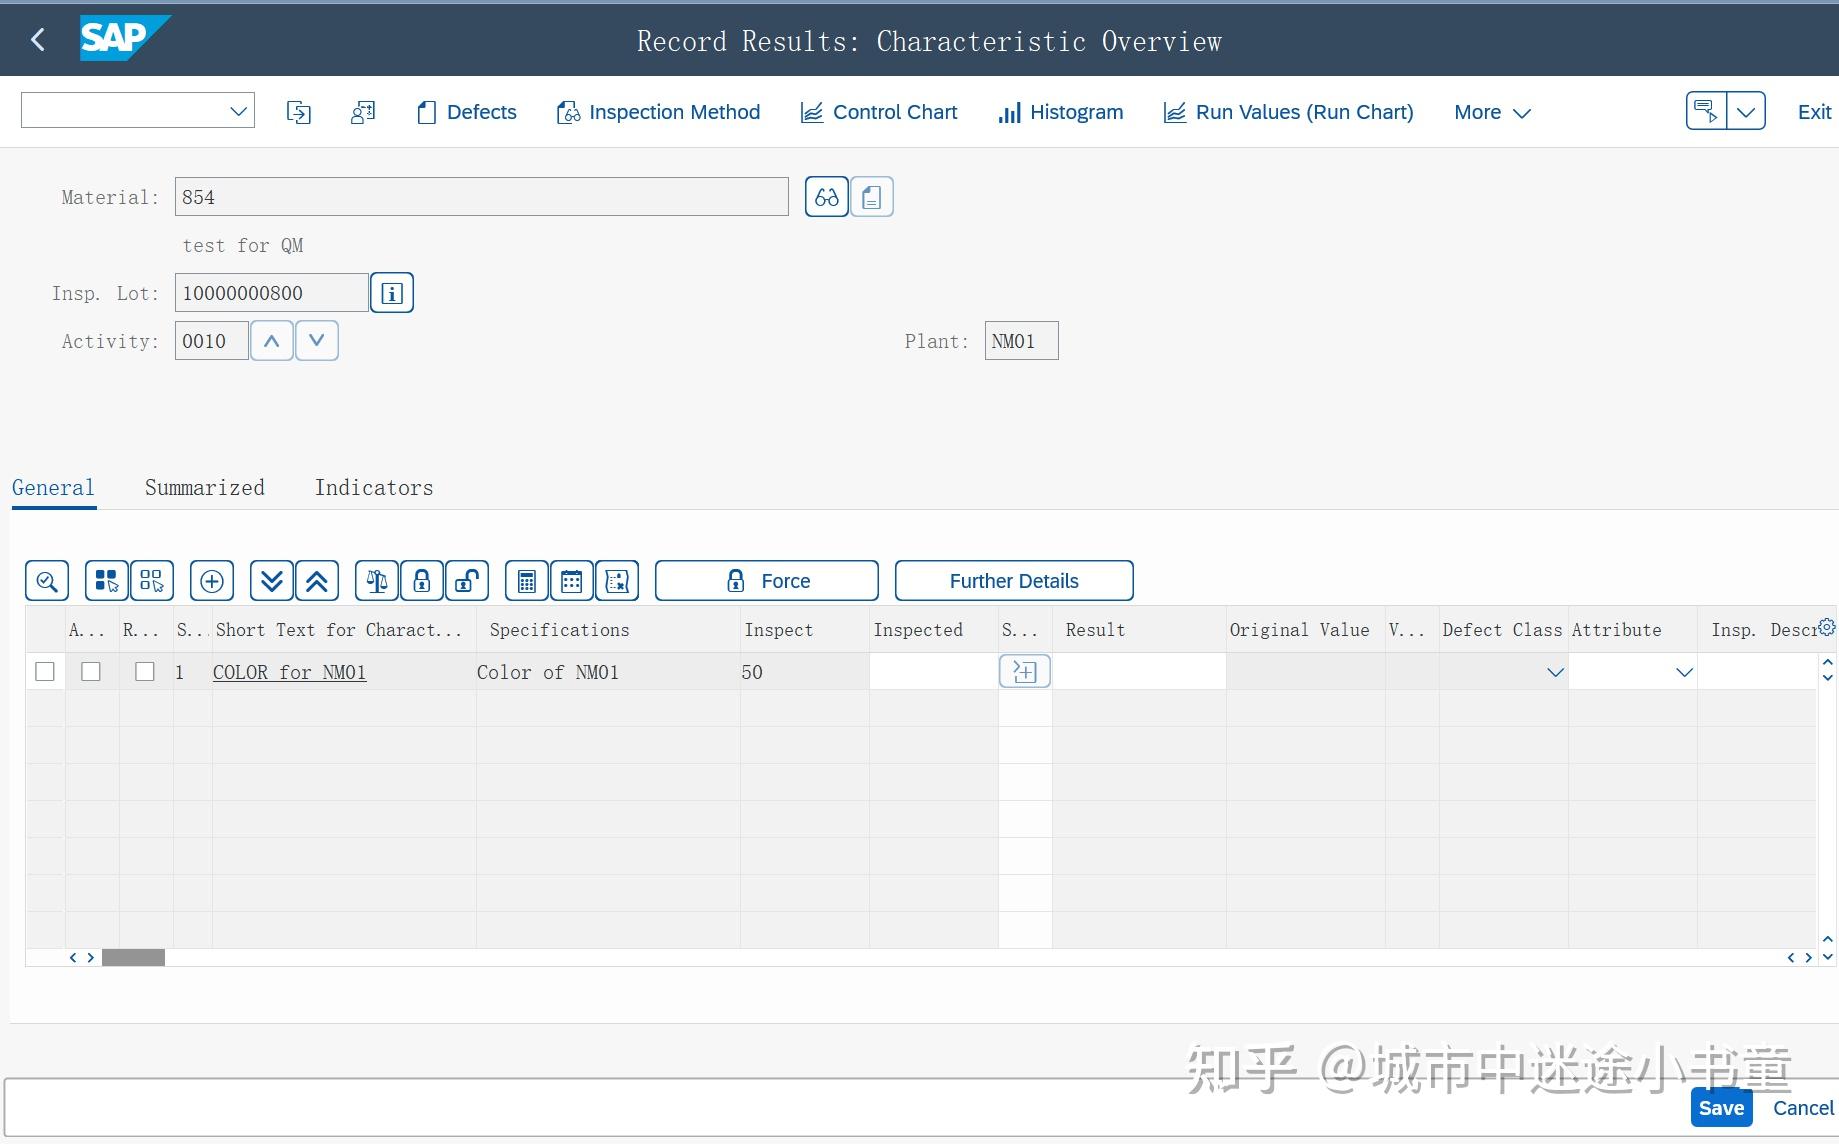The height and width of the screenshot is (1144, 1839).
Task: Click the lock icon to close characteristics
Action: (421, 580)
